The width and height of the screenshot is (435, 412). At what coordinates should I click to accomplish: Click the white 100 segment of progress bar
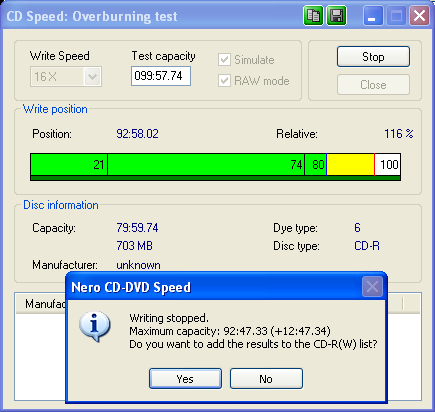[x=387, y=164]
